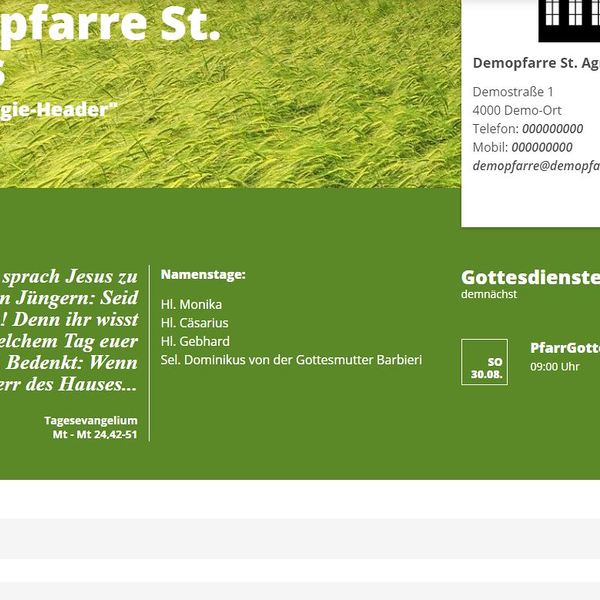The width and height of the screenshot is (600, 600).
Task: Click the parish building logo icon
Action: [x=570, y=18]
